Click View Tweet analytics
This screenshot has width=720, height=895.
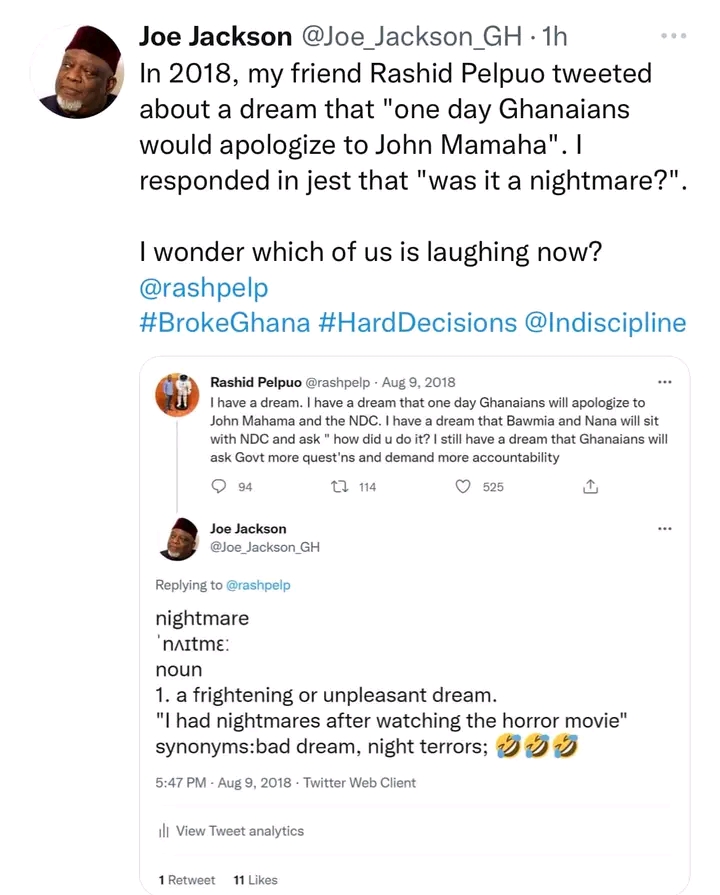(x=239, y=831)
